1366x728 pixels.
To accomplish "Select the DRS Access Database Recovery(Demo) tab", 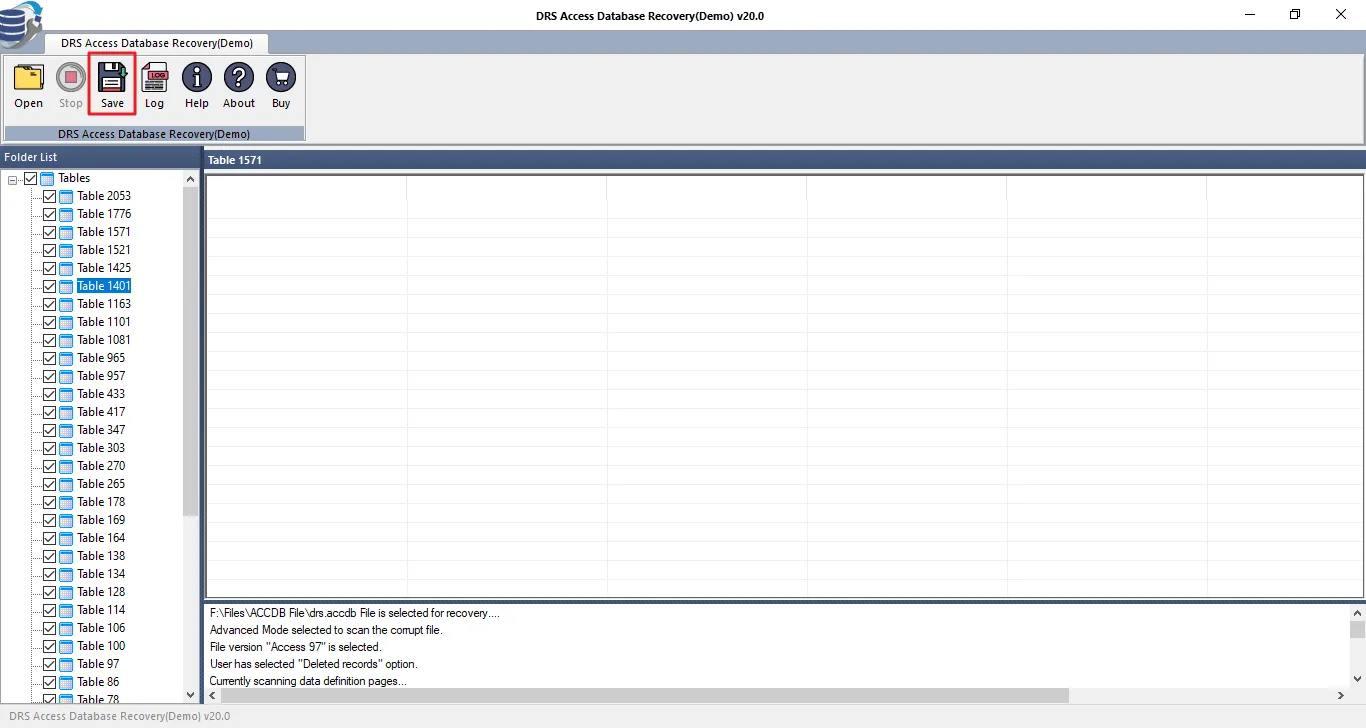I will 156,43.
